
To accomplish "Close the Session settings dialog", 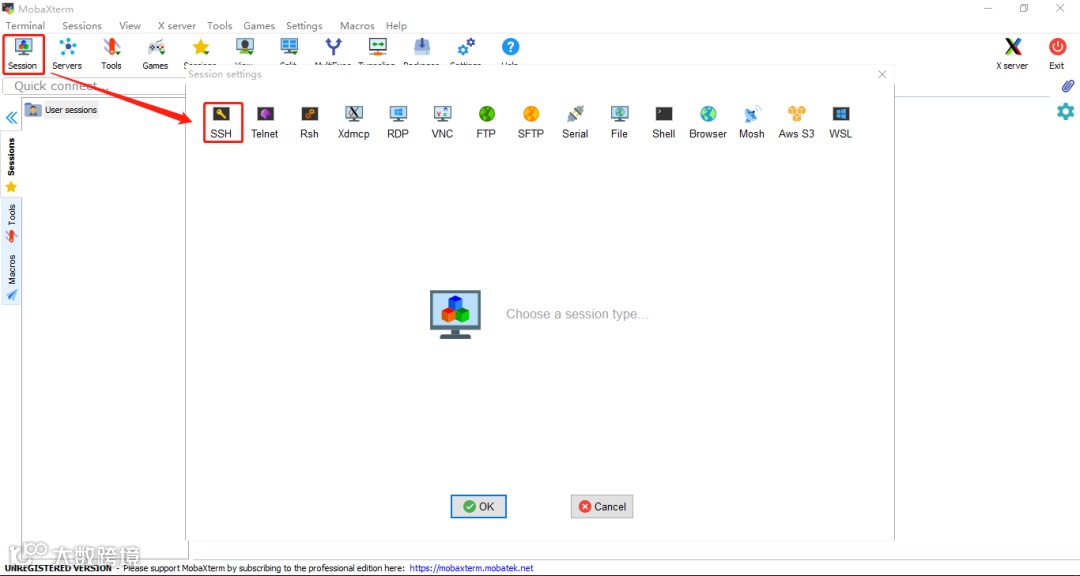I will pos(882,74).
